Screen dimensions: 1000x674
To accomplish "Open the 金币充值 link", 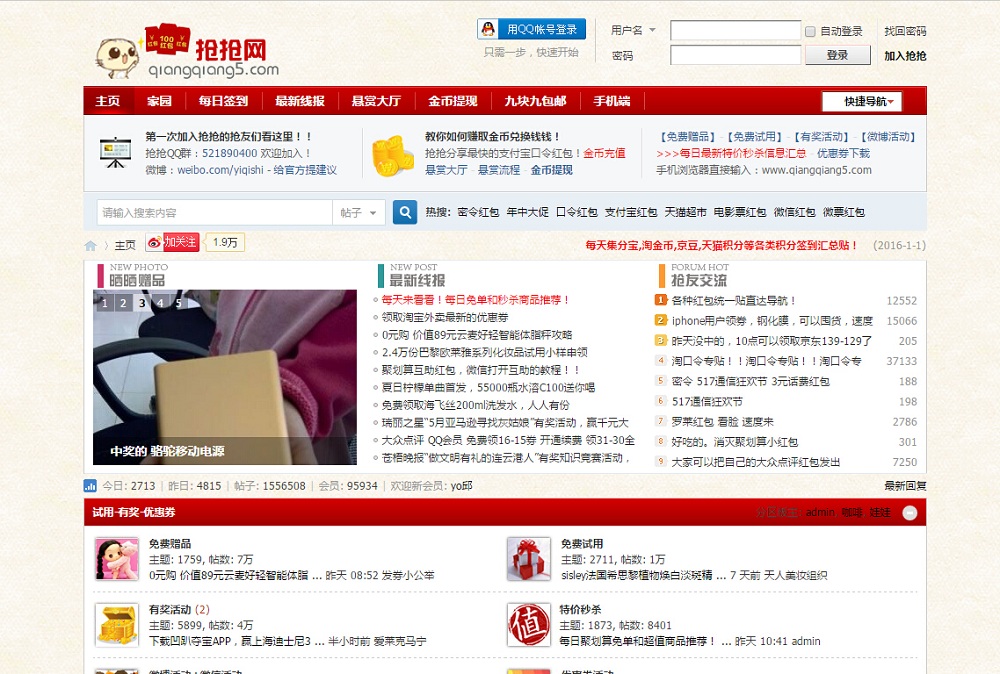I will (604, 153).
